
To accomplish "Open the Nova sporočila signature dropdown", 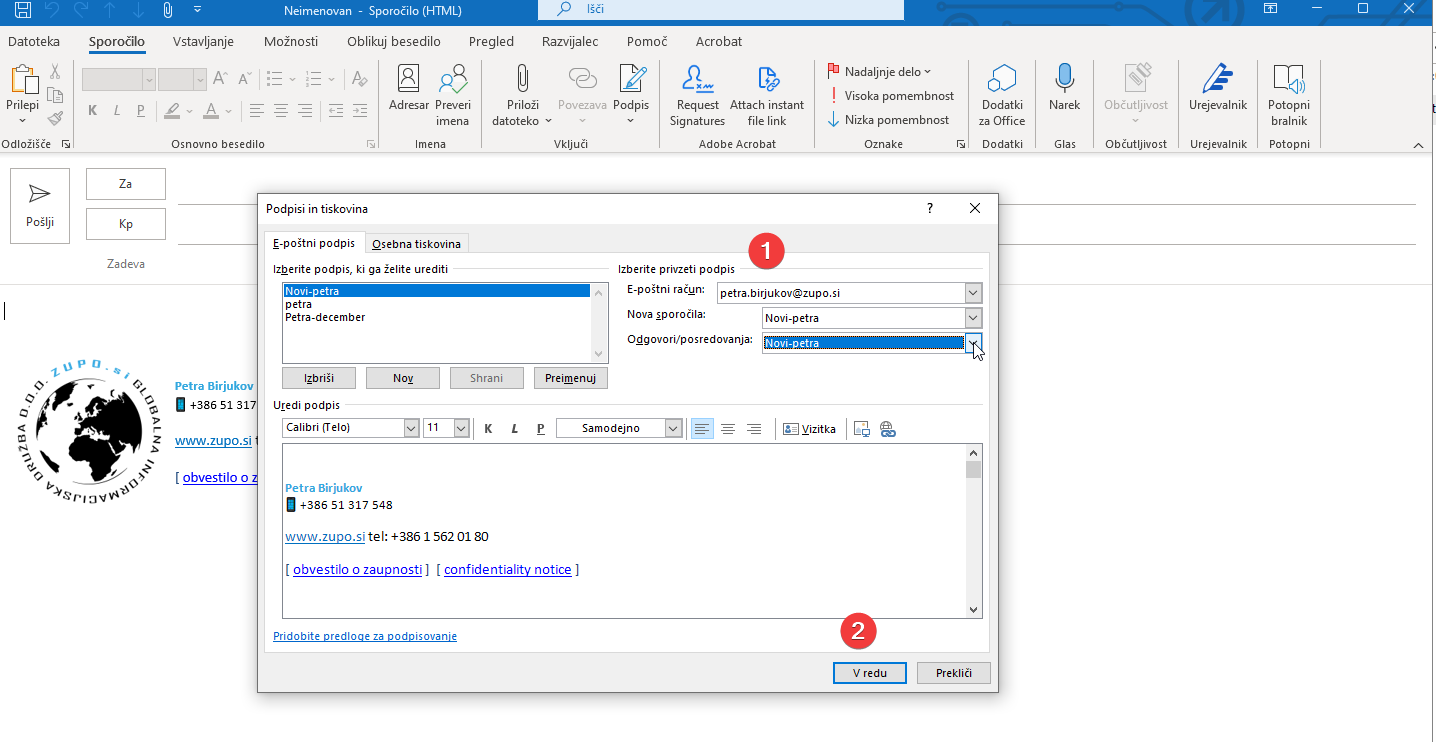I will pos(974,318).
